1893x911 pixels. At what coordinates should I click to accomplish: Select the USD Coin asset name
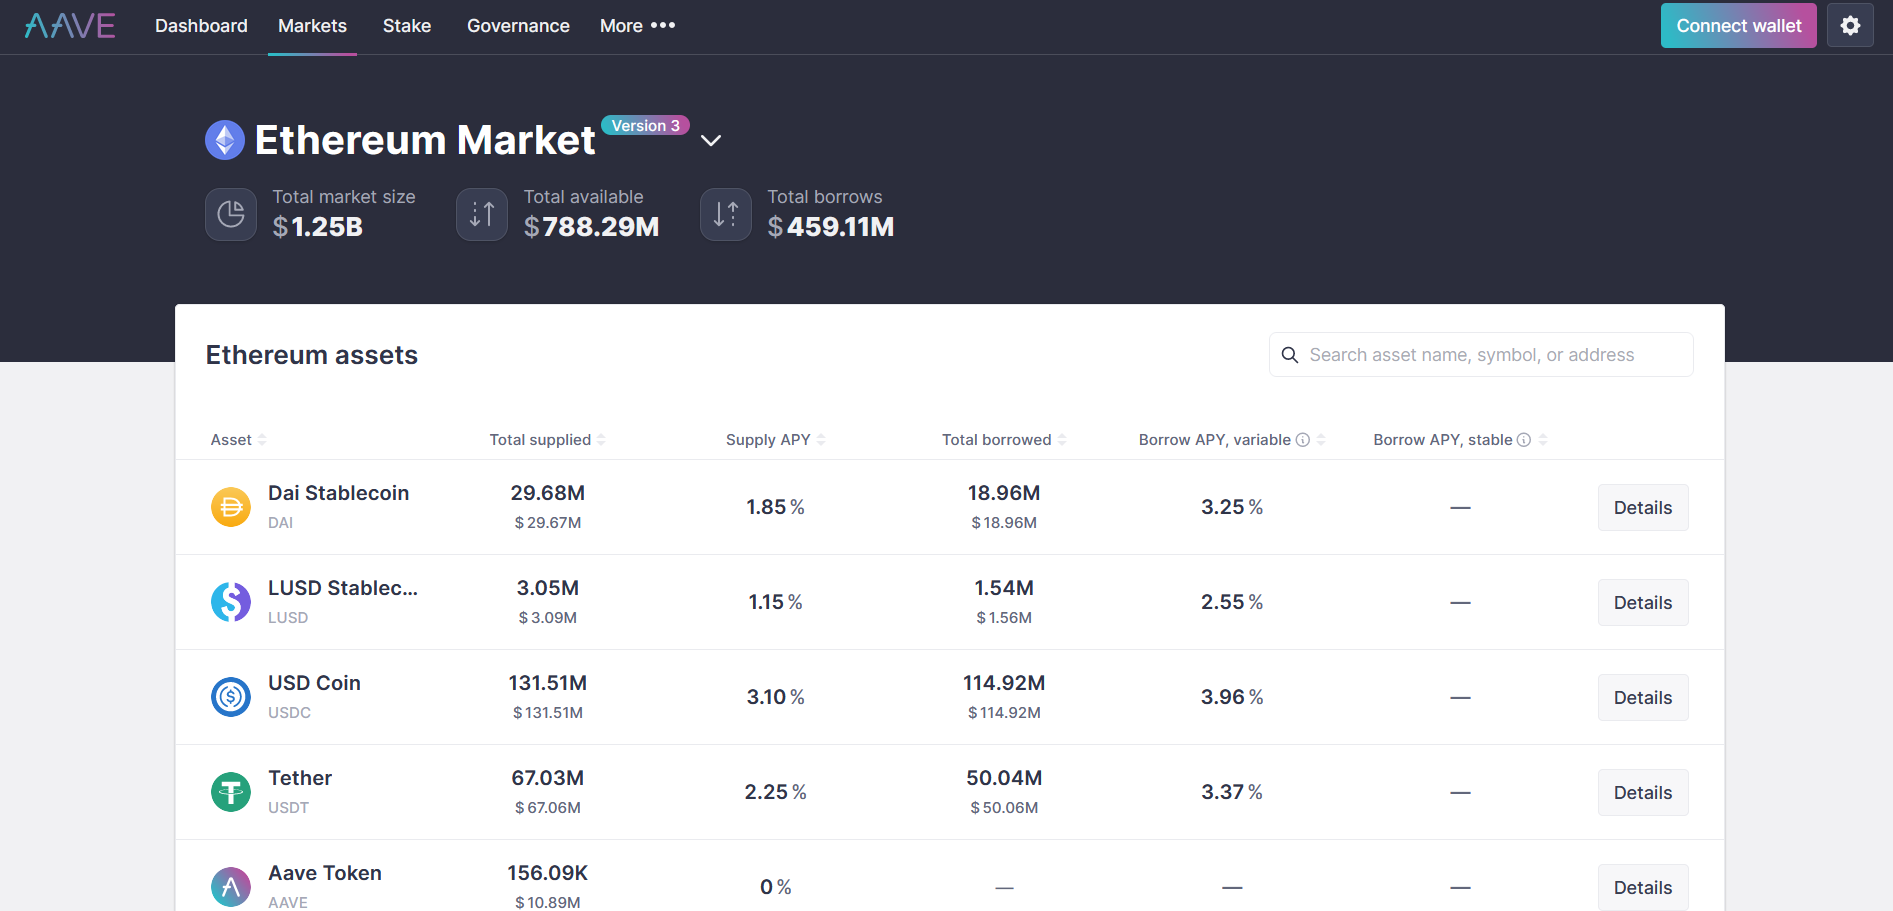tap(314, 683)
